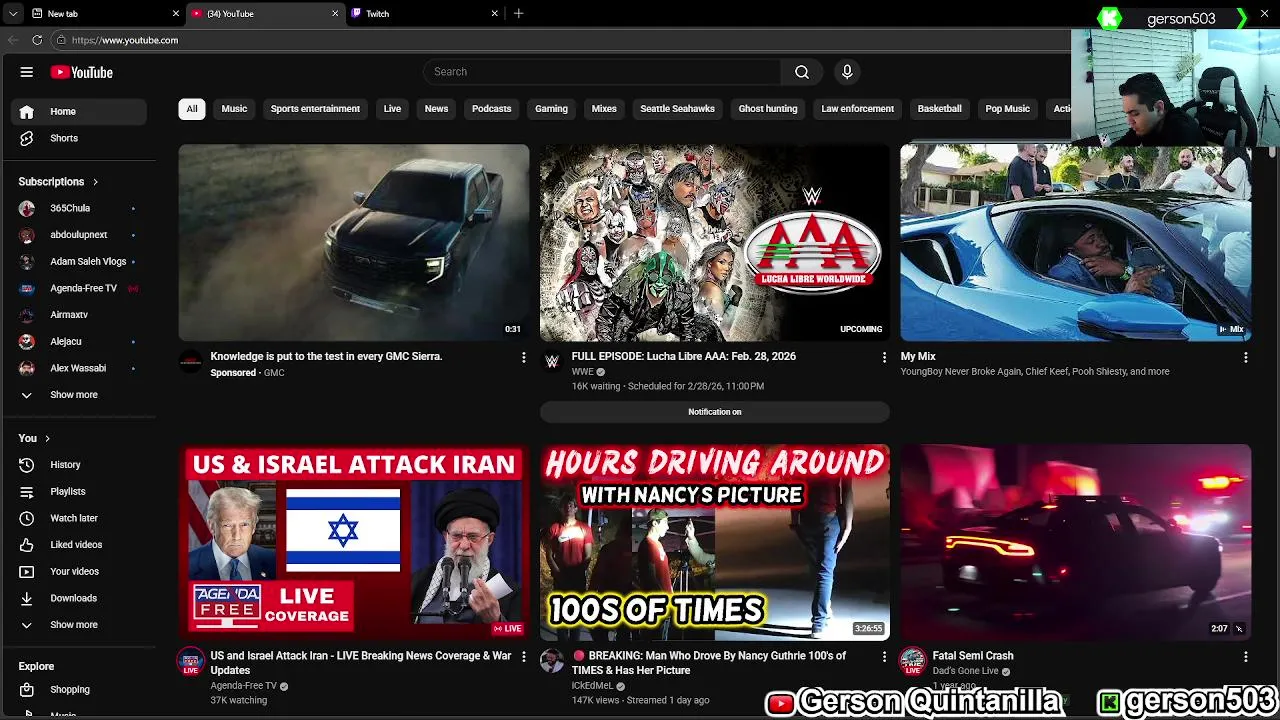
Task: Go to Home in sidebar
Action: tap(78, 112)
